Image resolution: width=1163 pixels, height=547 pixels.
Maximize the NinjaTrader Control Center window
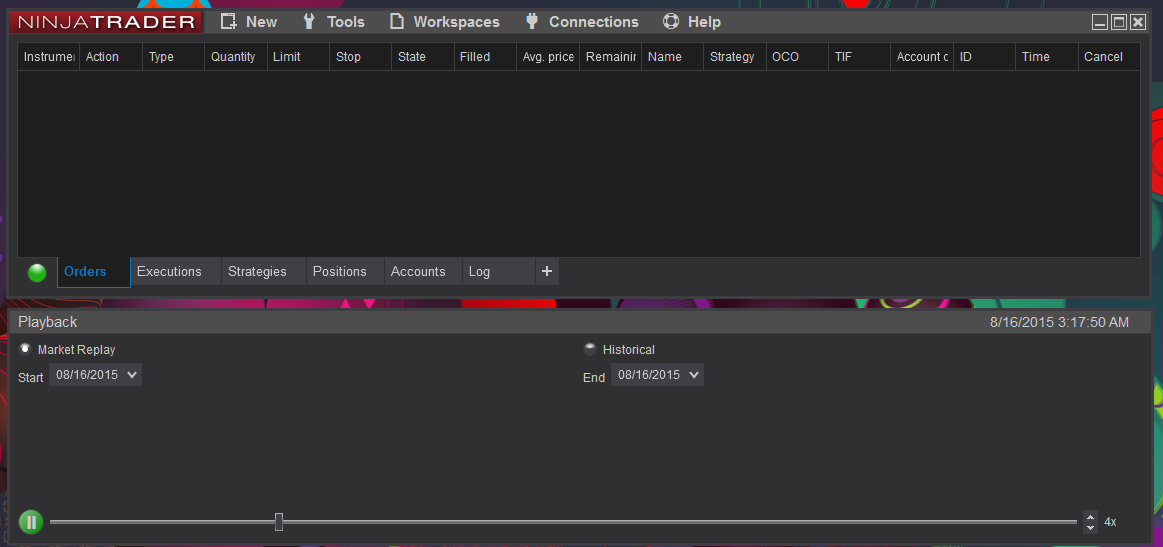pos(1118,22)
